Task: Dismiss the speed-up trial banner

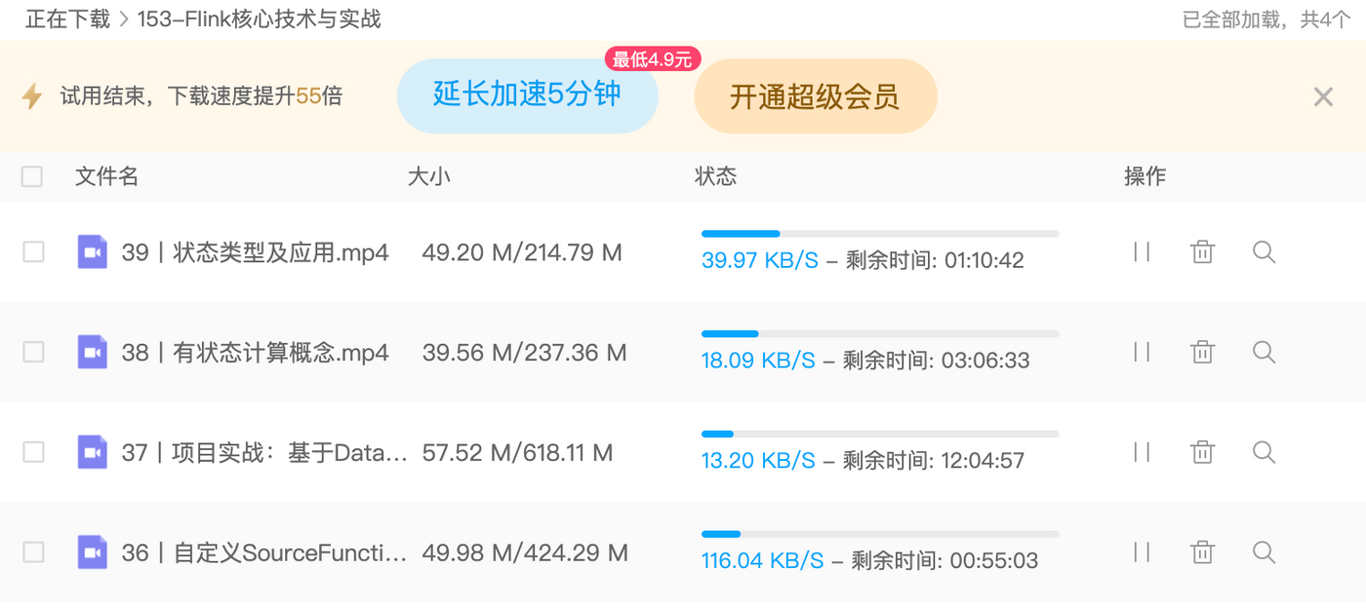Action: pos(1323,97)
